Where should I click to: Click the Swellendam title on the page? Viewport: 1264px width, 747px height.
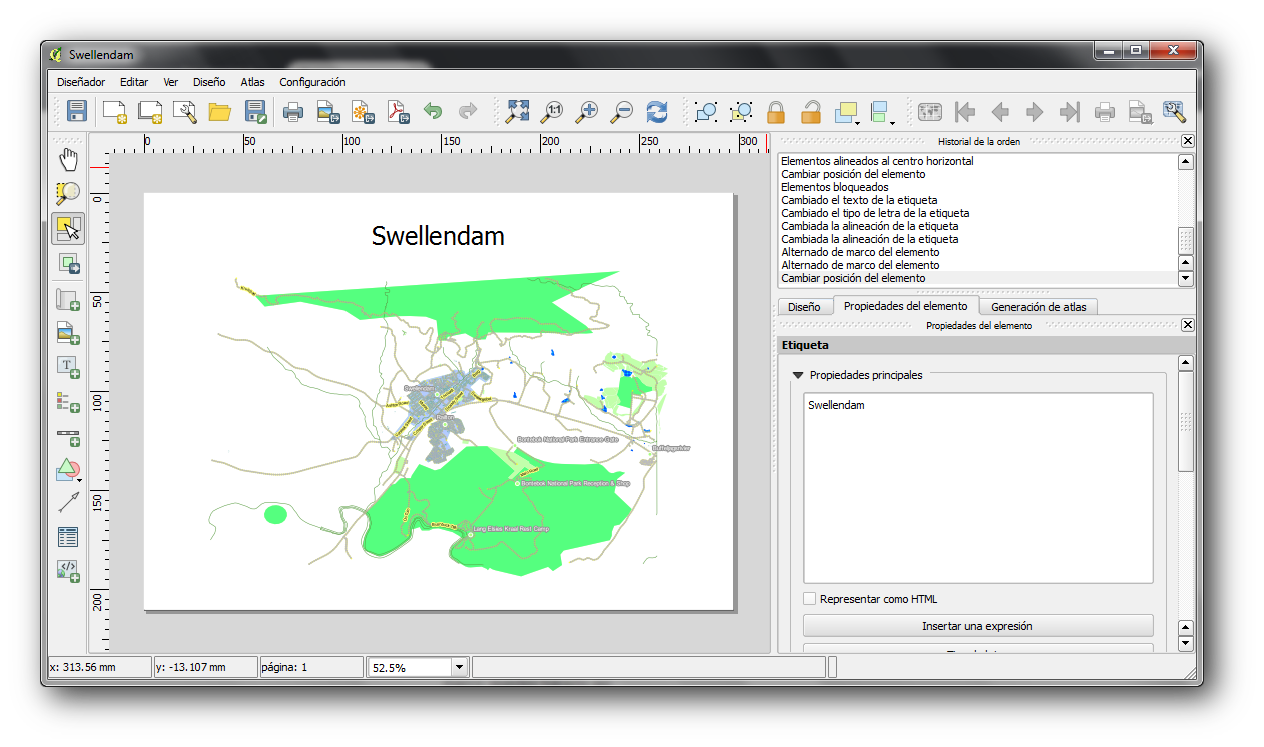438,236
